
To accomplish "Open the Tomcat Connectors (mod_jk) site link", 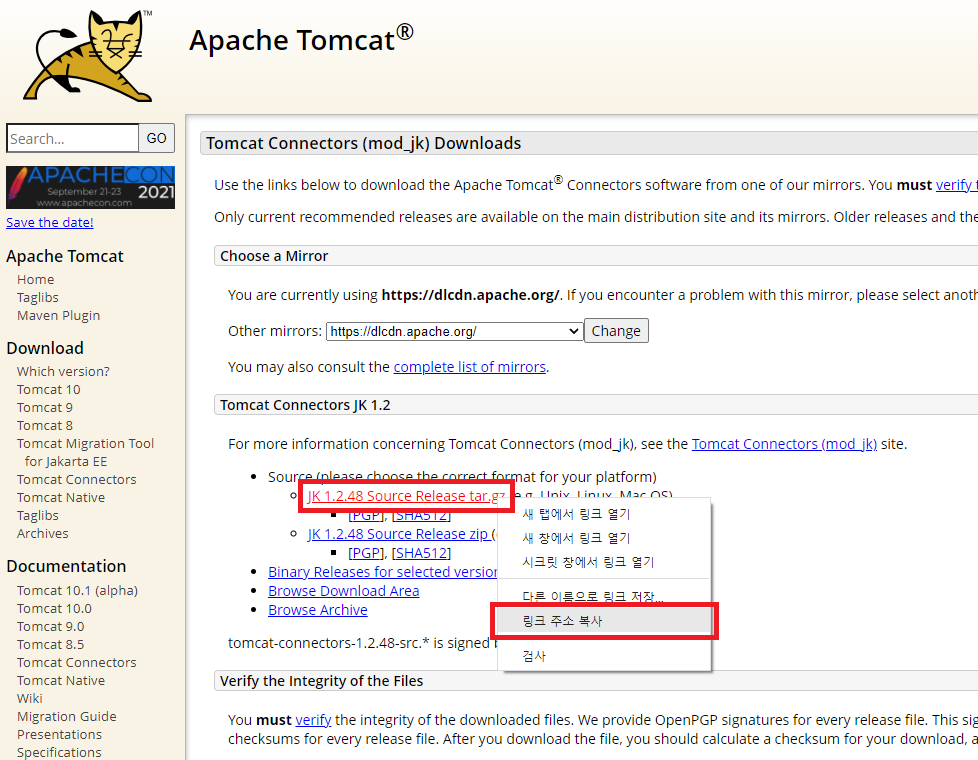I will point(784,444).
